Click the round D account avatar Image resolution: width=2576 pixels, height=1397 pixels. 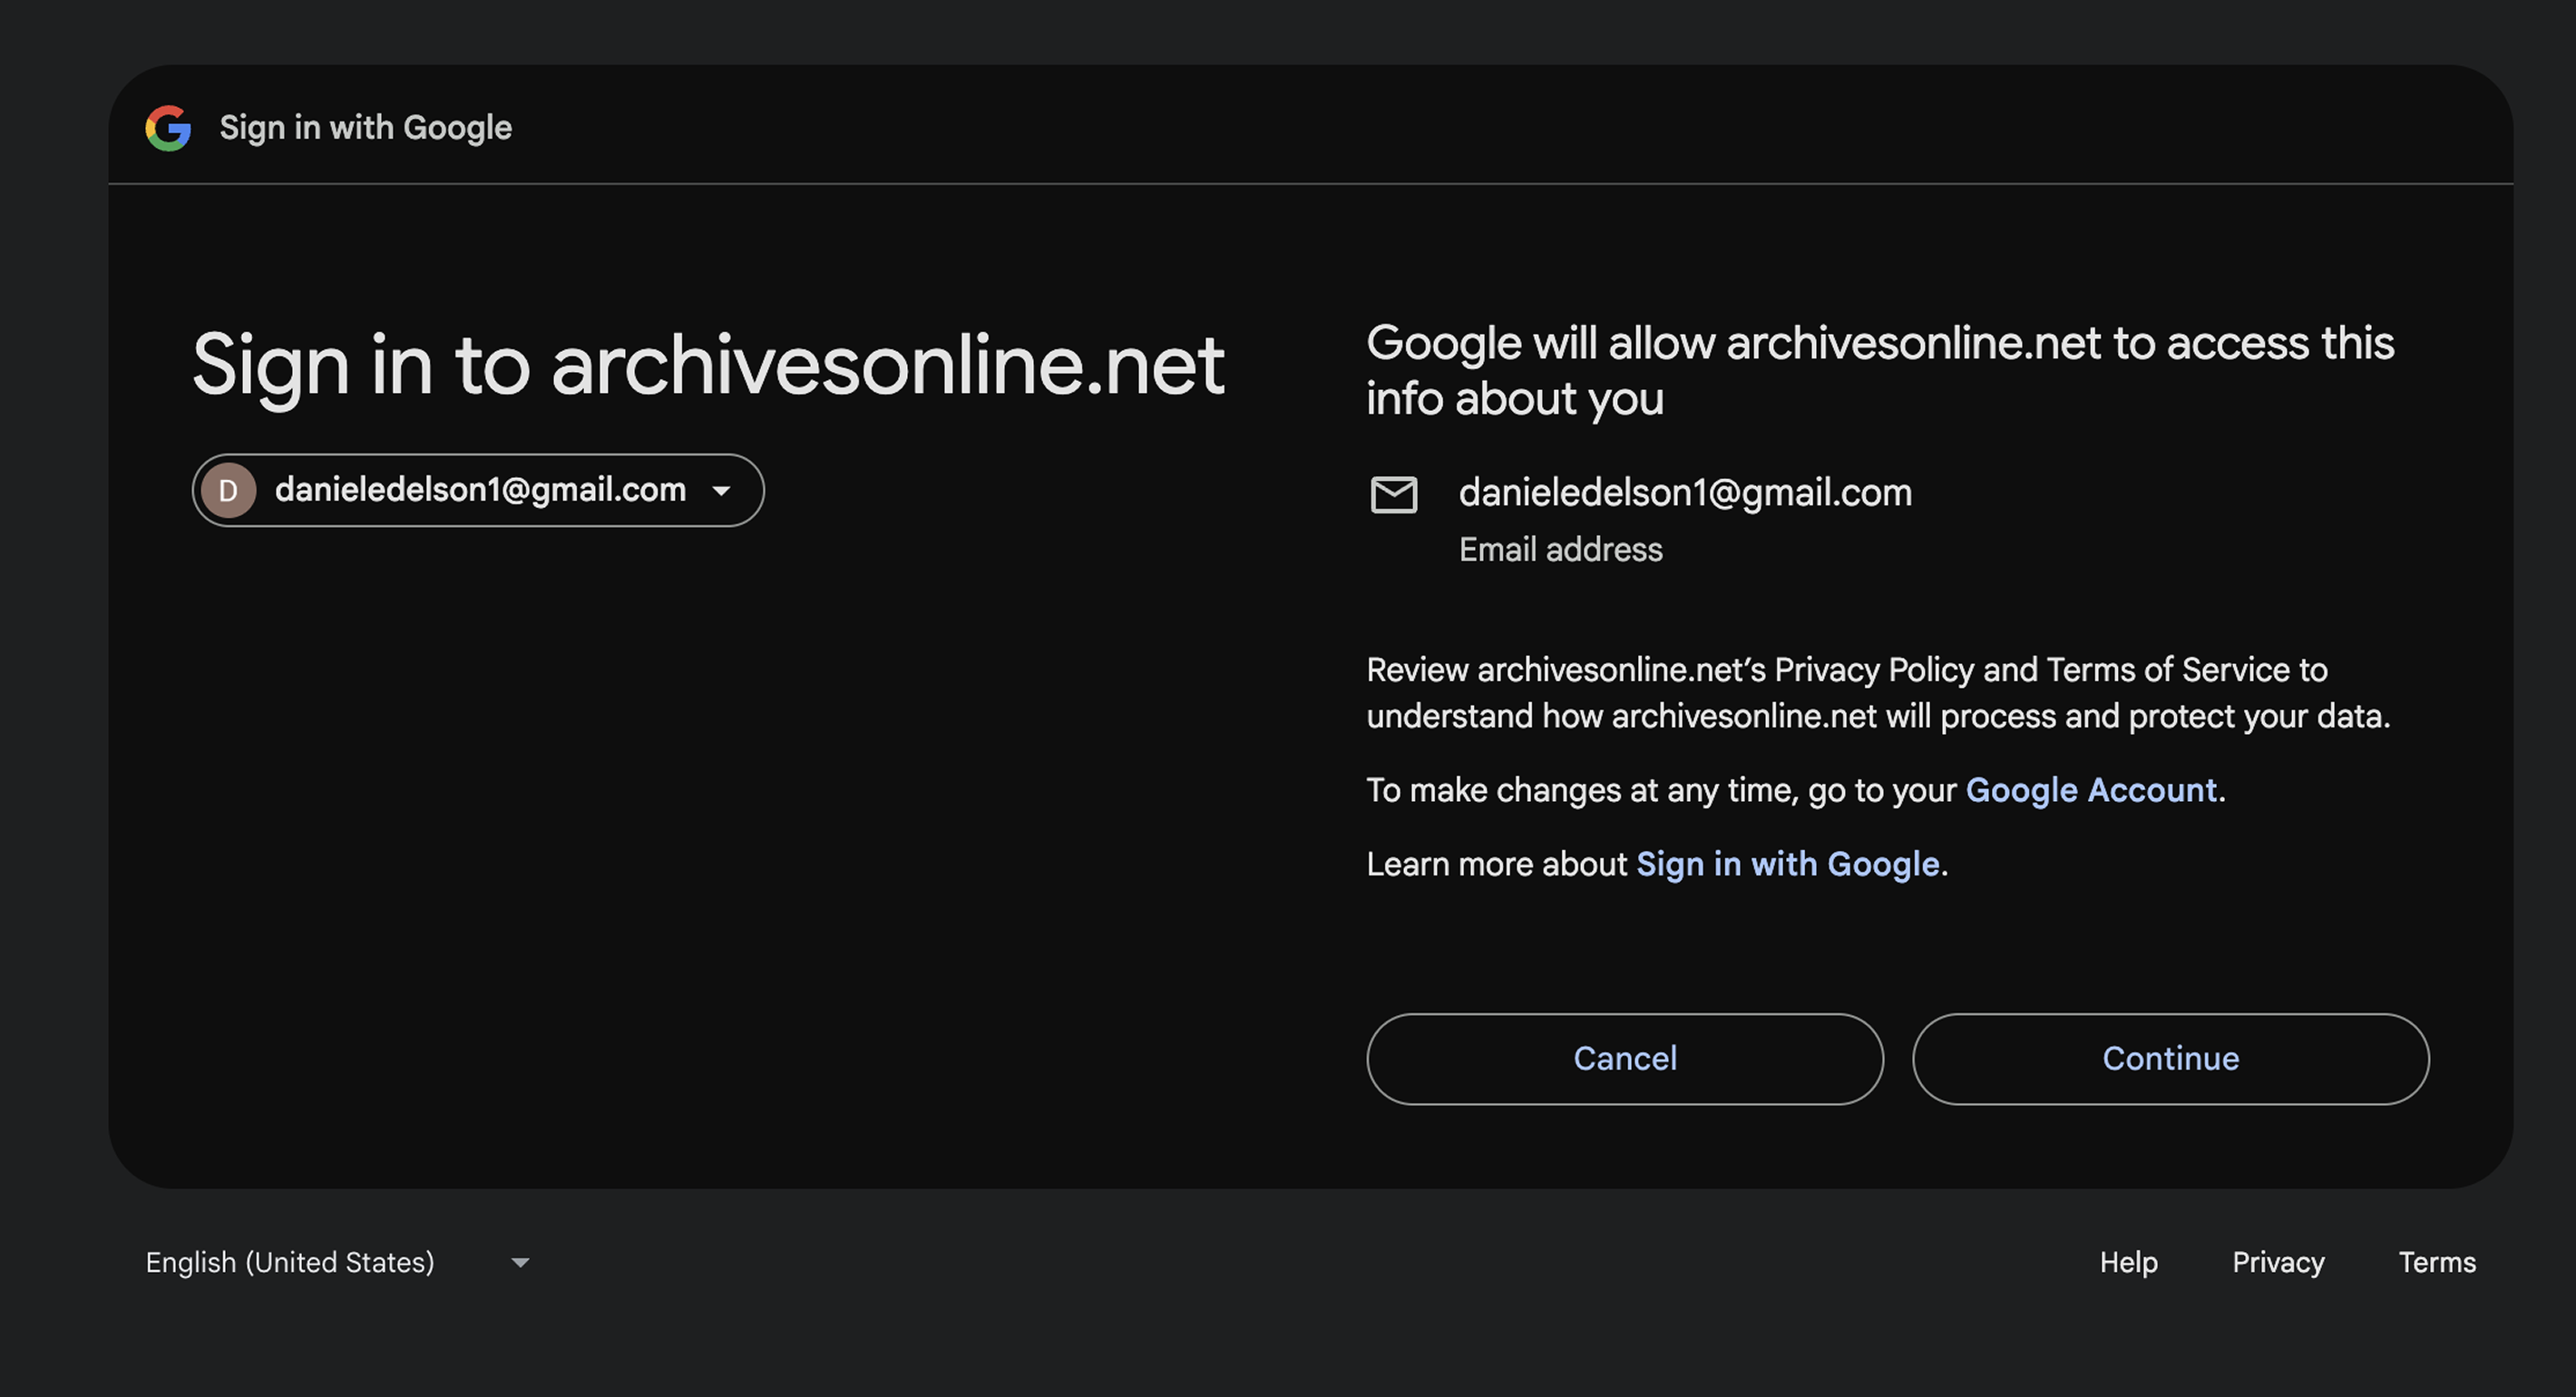[x=228, y=490]
